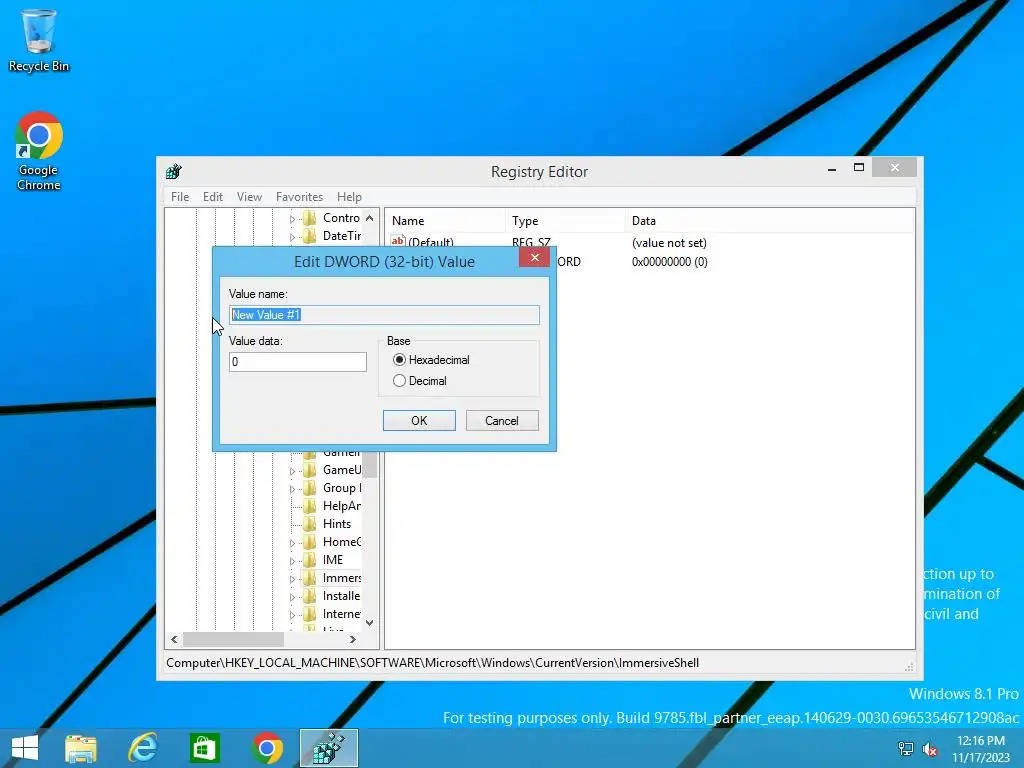This screenshot has width=1024, height=768.
Task: Close the Edit DWORD dialog with the red X
Action: click(534, 257)
